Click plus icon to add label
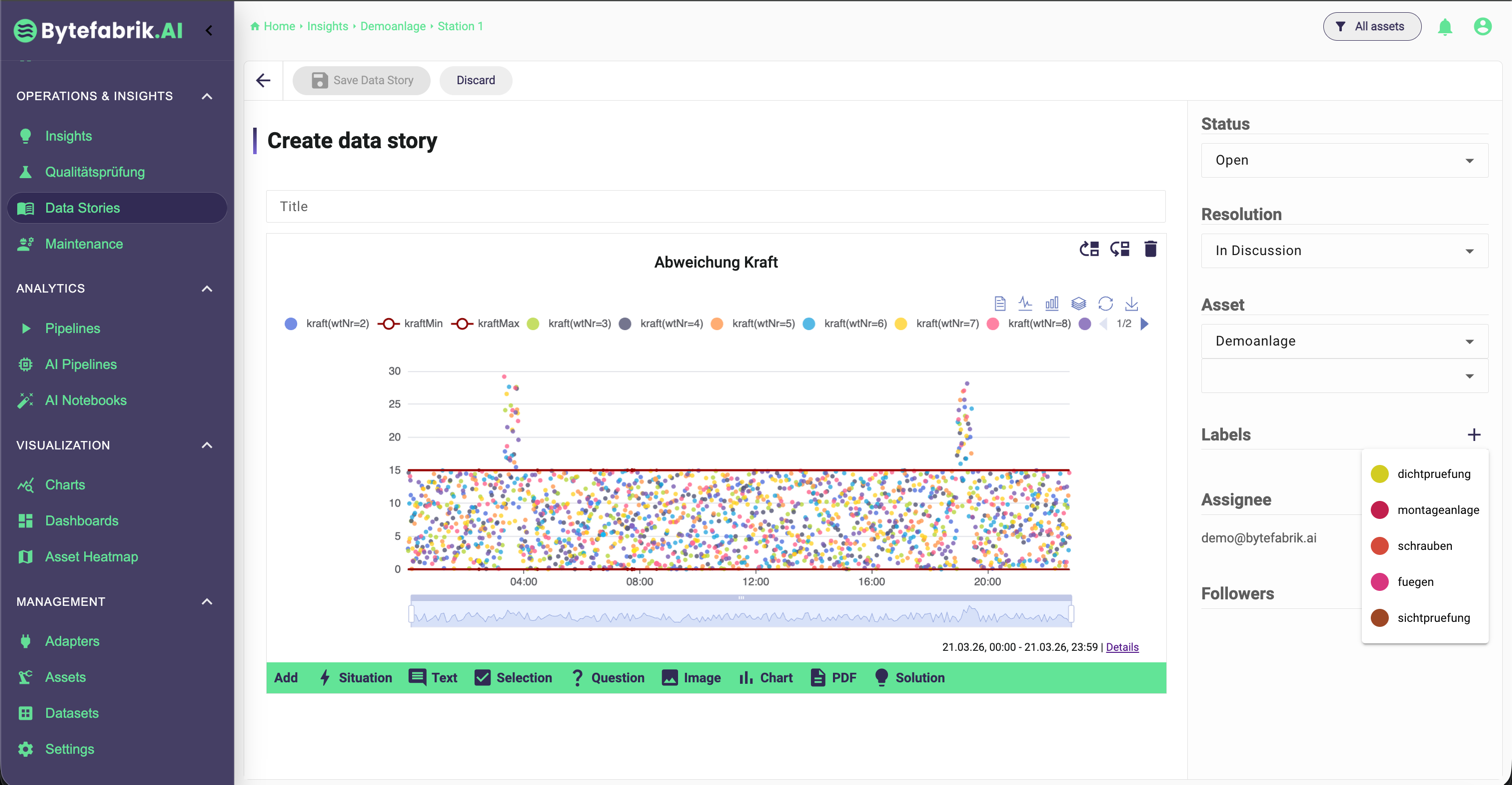Viewport: 1512px width, 785px height. coord(1473,435)
